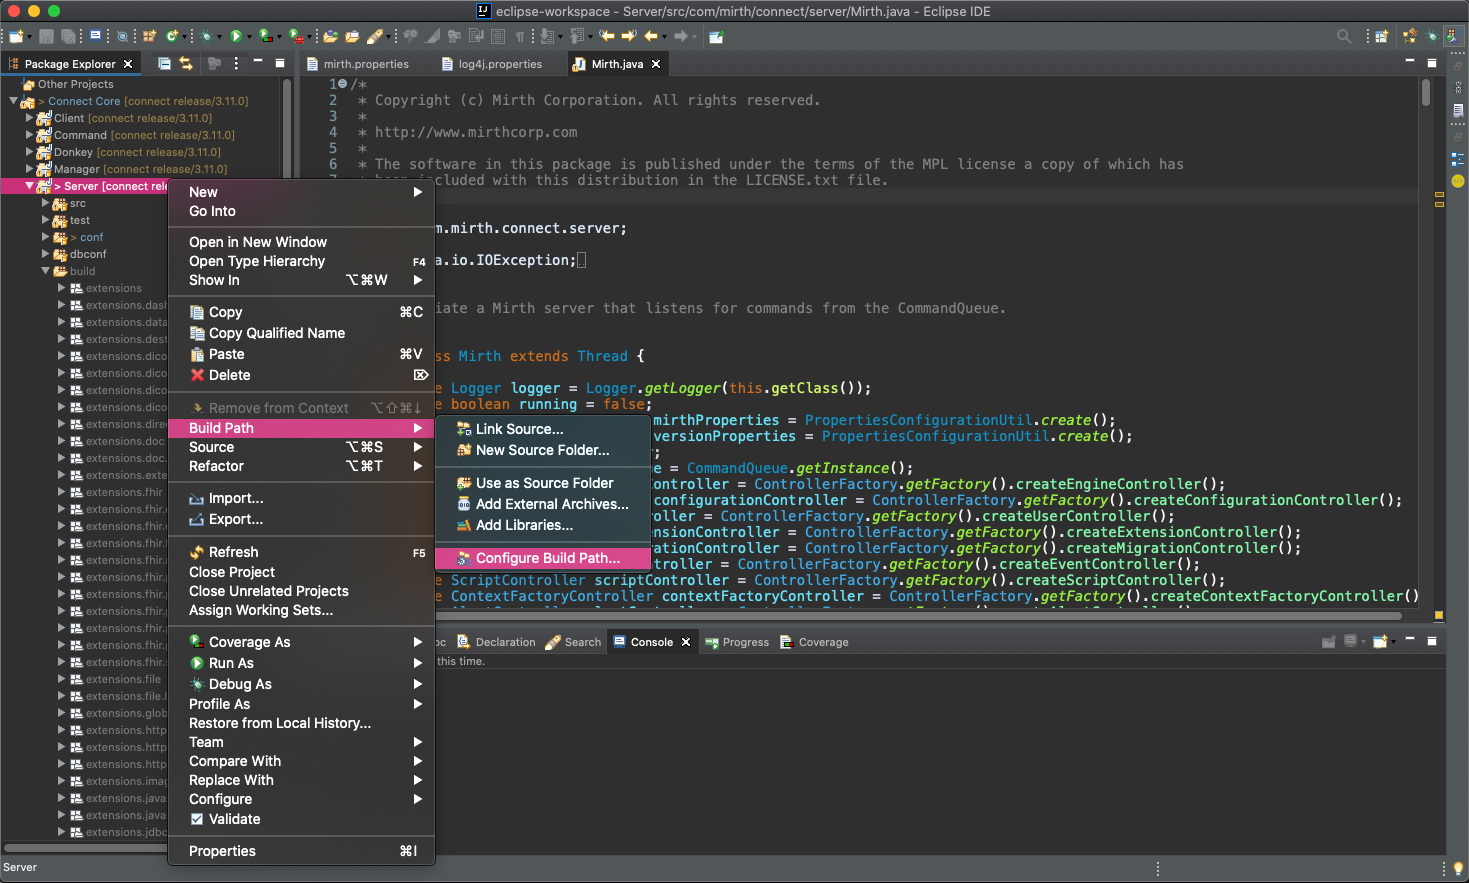Click the Debug bug toolbar icon
This screenshot has height=883, width=1469.
(x=206, y=36)
